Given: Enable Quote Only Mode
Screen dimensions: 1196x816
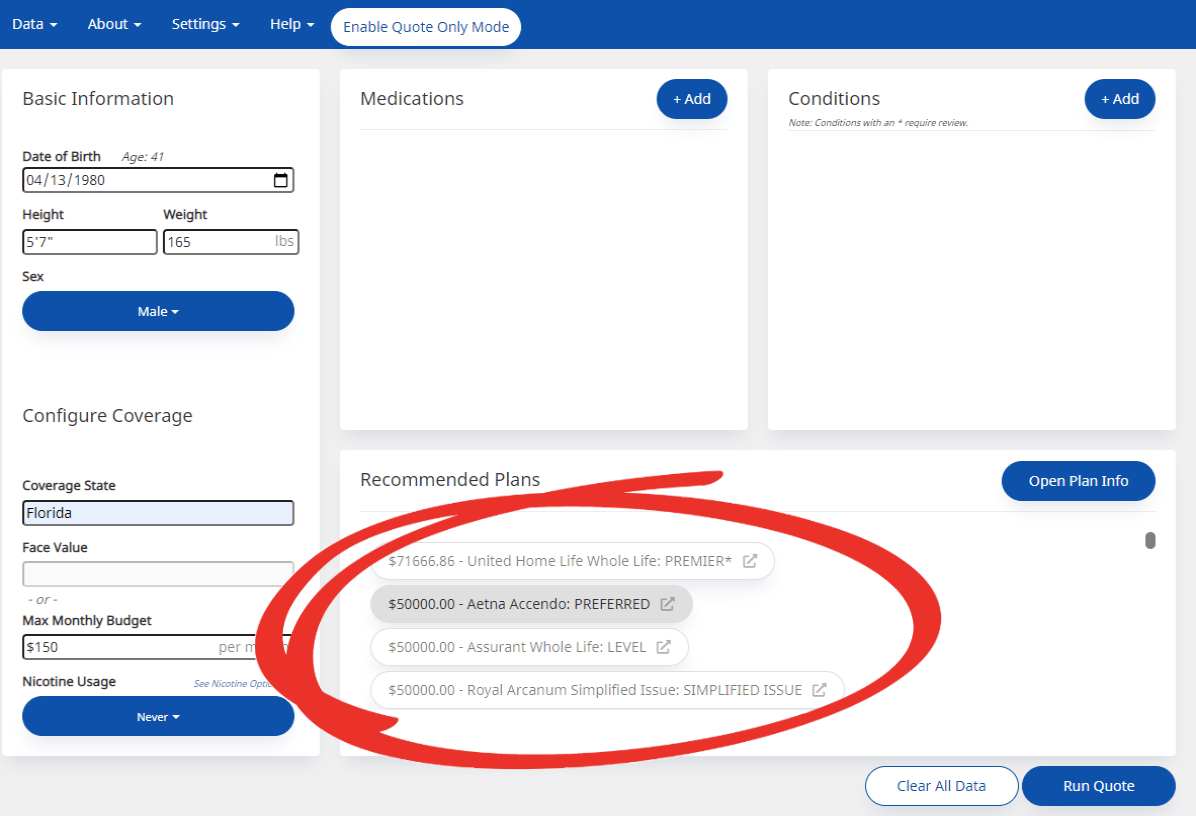Looking at the screenshot, I should click(x=426, y=27).
